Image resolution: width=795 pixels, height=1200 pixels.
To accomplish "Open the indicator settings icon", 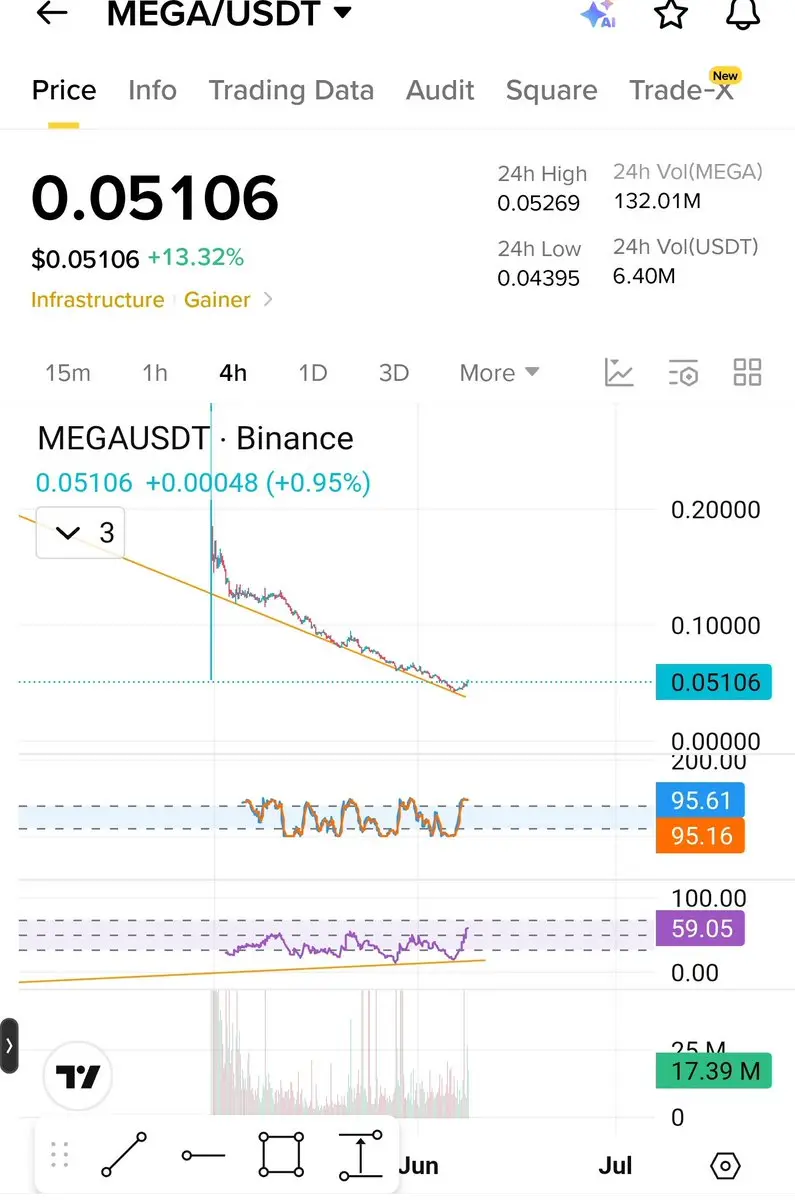I will 683,372.
